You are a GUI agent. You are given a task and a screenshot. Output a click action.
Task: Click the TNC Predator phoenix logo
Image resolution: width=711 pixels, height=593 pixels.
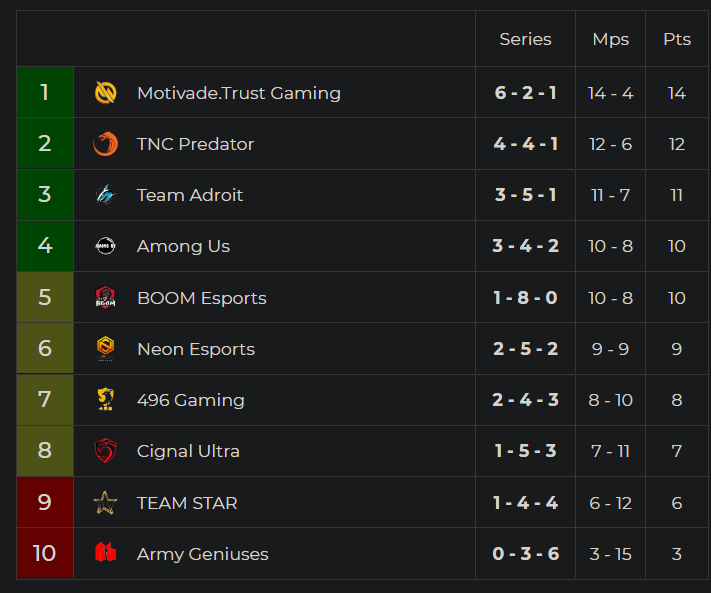coord(105,144)
